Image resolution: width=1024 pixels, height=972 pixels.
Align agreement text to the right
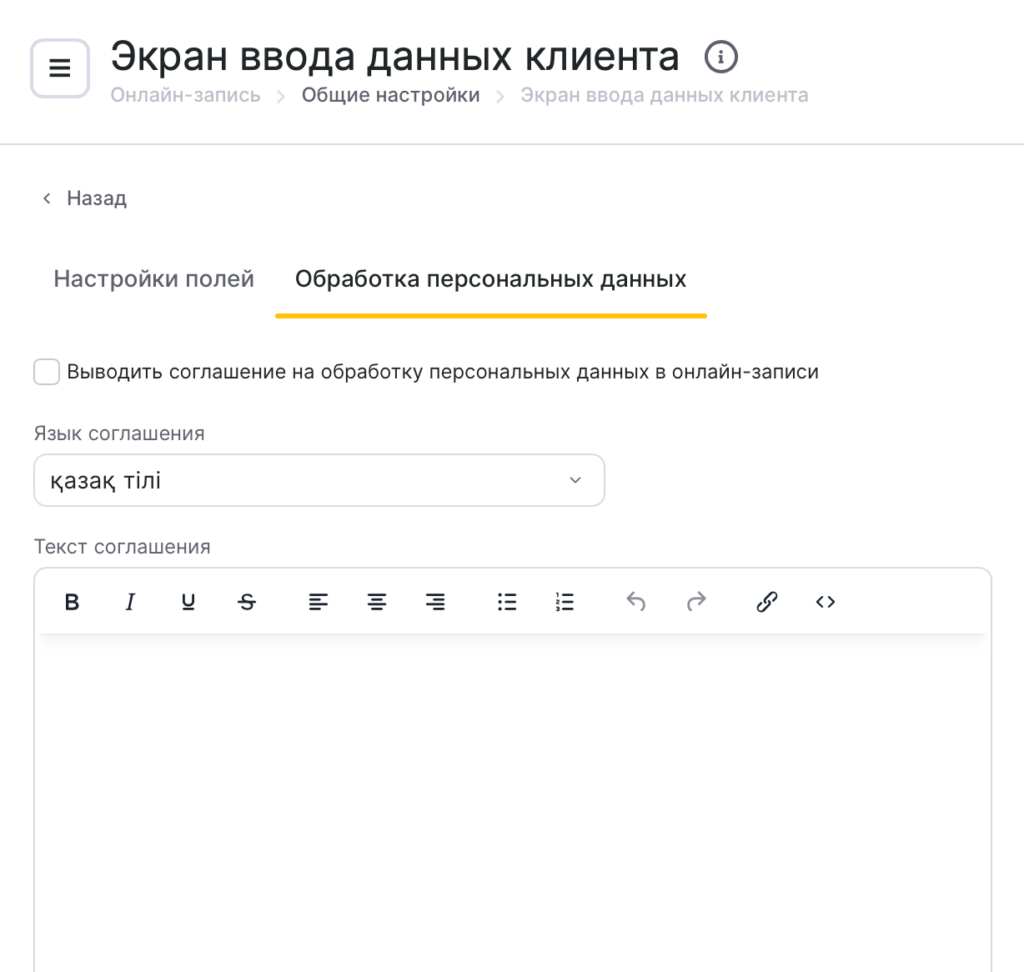coord(436,602)
